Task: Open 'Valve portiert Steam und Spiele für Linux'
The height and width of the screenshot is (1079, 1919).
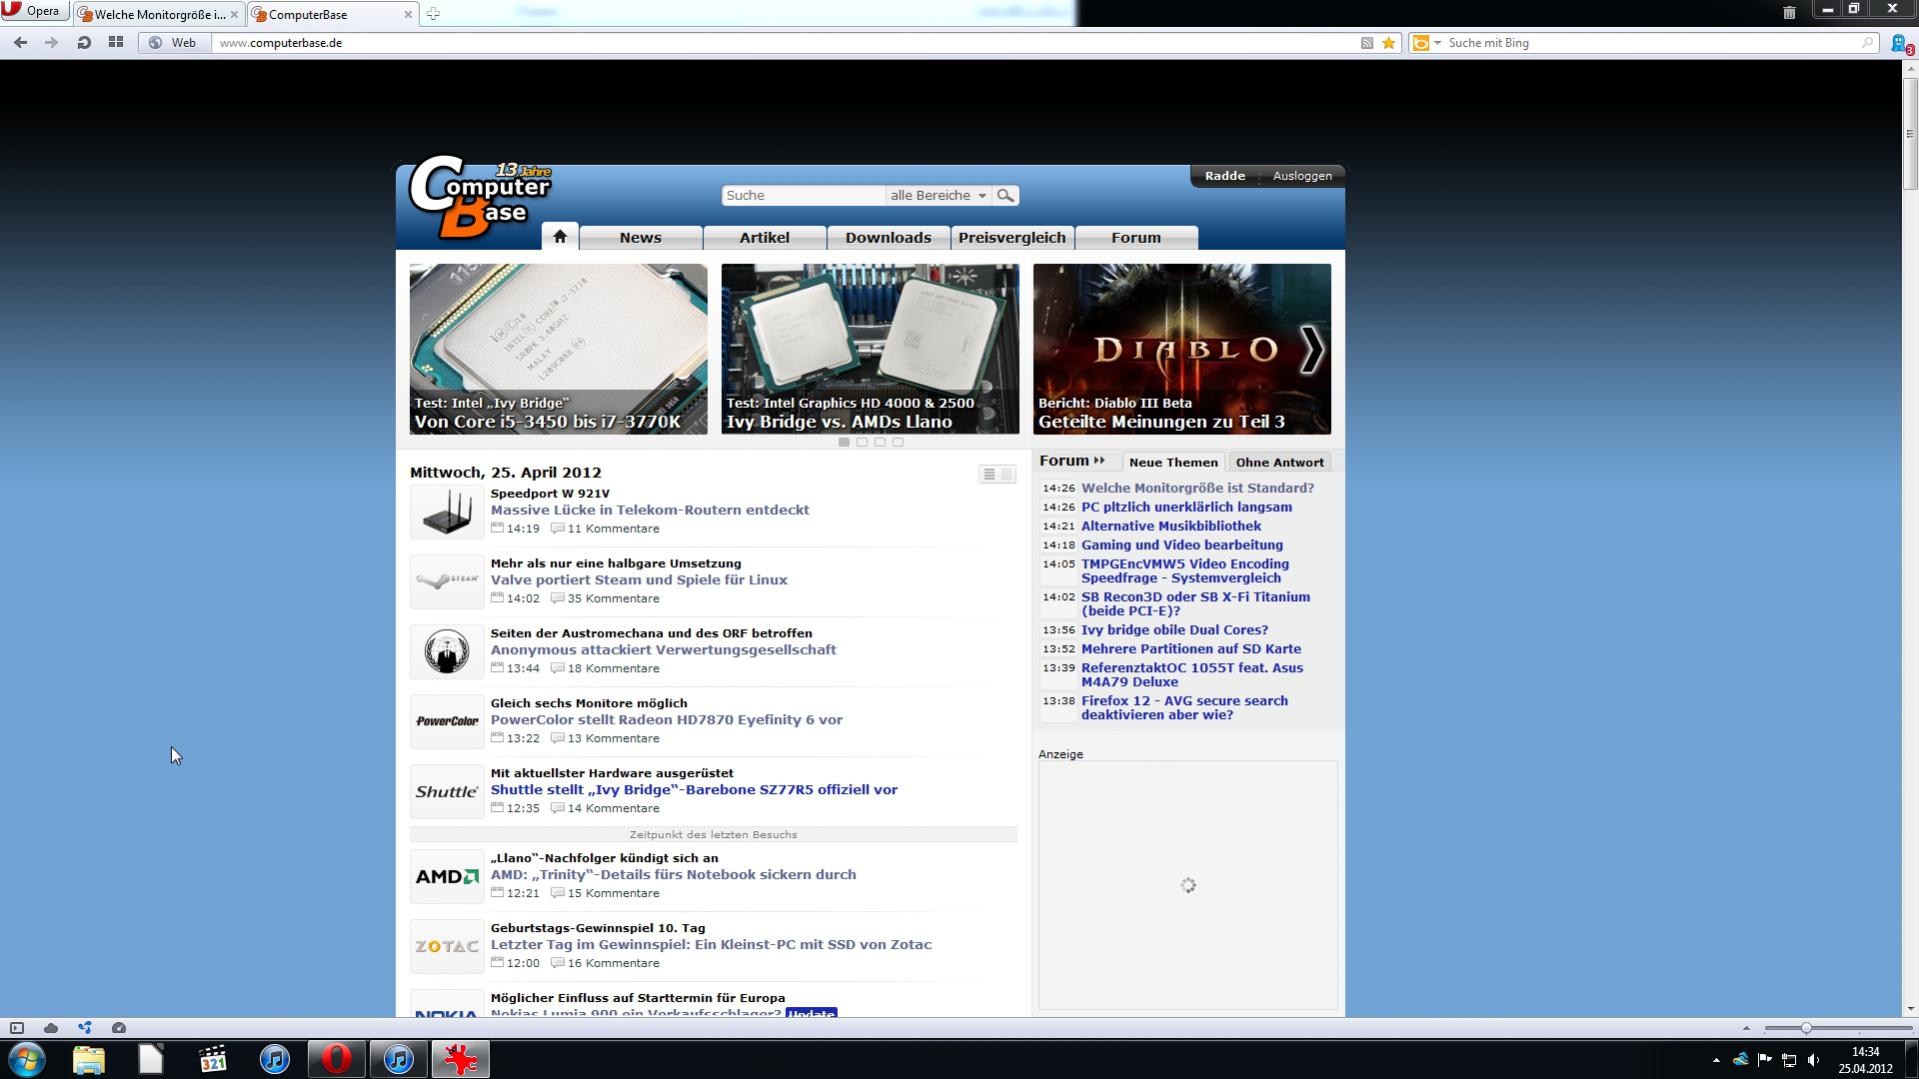Action: point(639,580)
